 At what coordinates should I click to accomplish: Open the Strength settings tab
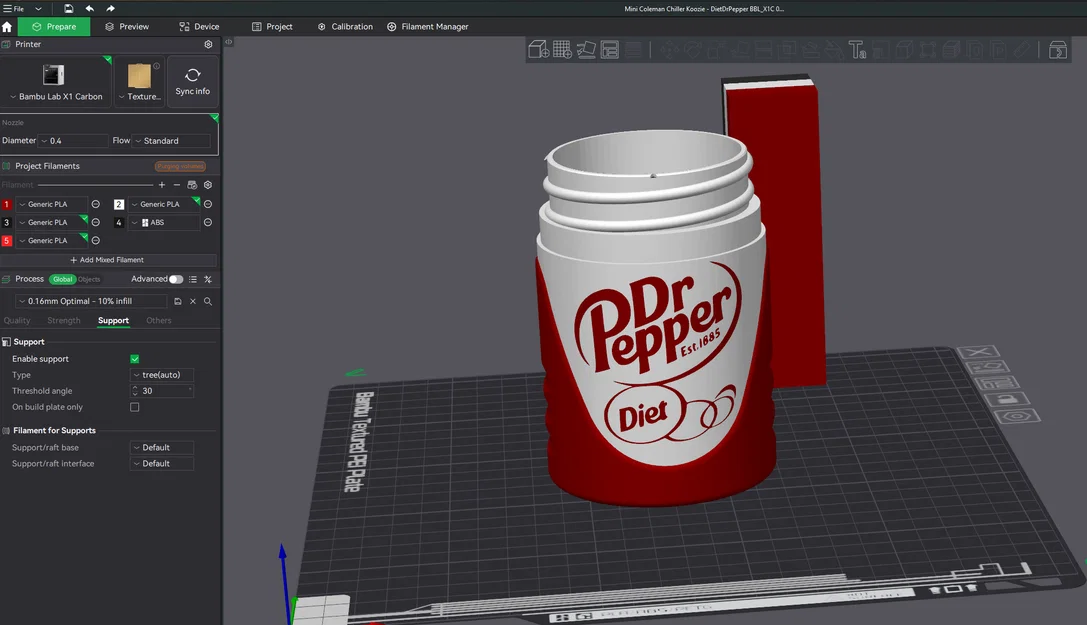(x=64, y=321)
